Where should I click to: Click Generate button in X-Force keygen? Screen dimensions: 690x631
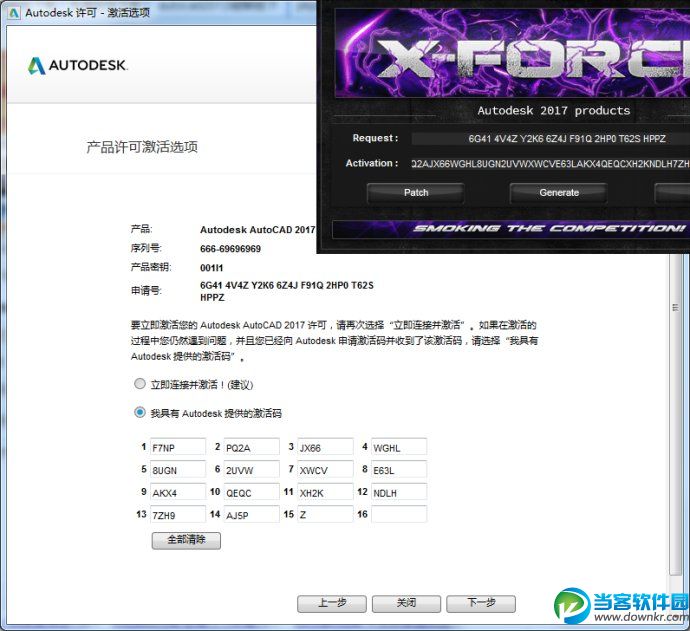tap(559, 193)
